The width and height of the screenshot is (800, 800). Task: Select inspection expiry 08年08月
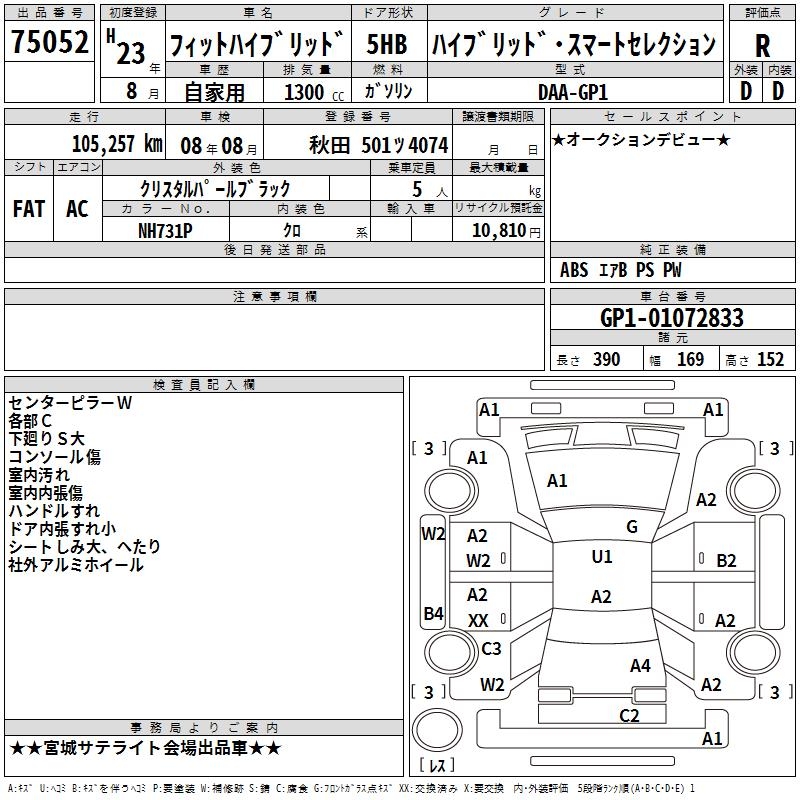point(219,146)
